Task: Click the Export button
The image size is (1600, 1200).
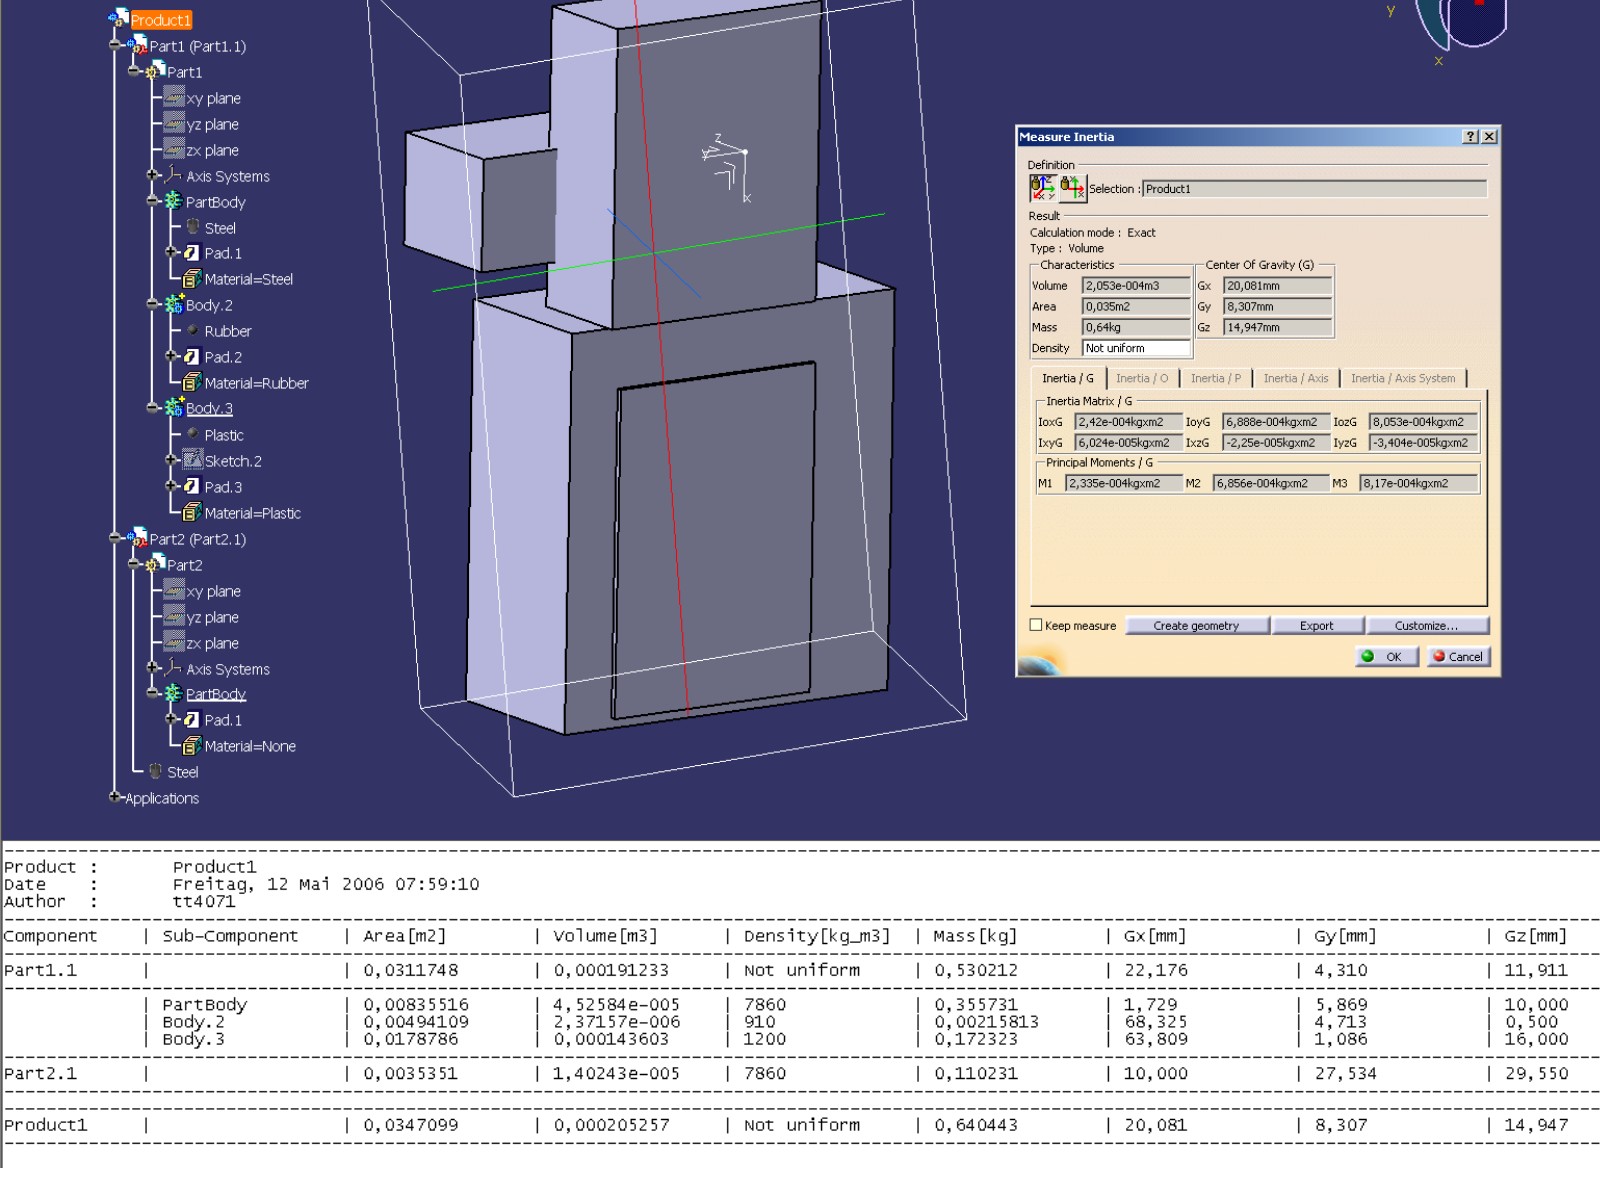Action: 1317,626
